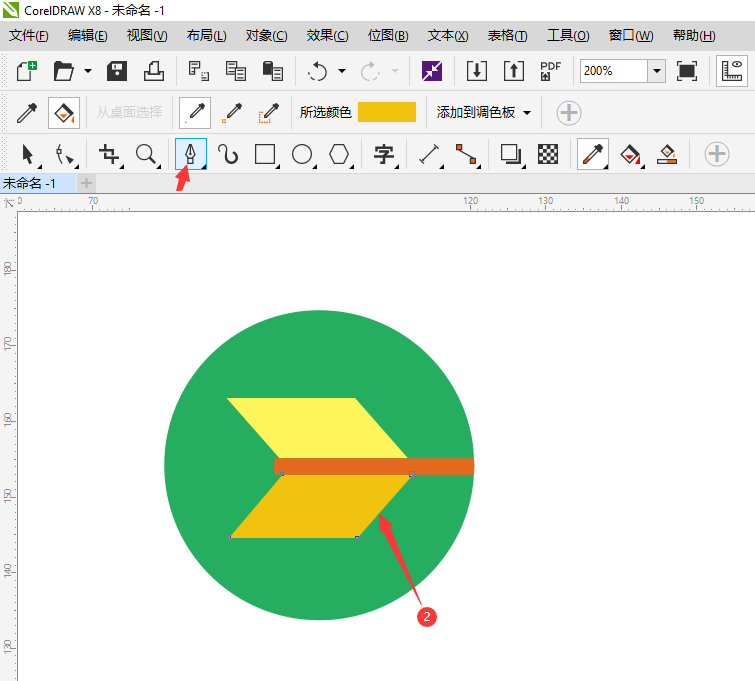Switch to the 未命名 -1 document tab
The width and height of the screenshot is (755, 681).
30,183
